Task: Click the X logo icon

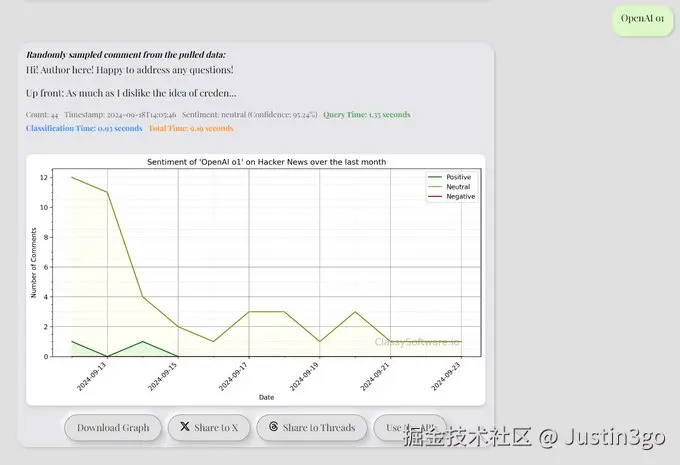Action: point(185,427)
